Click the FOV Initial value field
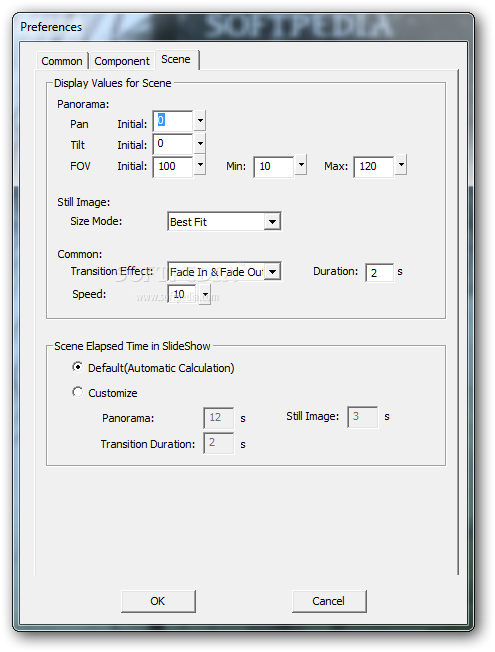 173,167
